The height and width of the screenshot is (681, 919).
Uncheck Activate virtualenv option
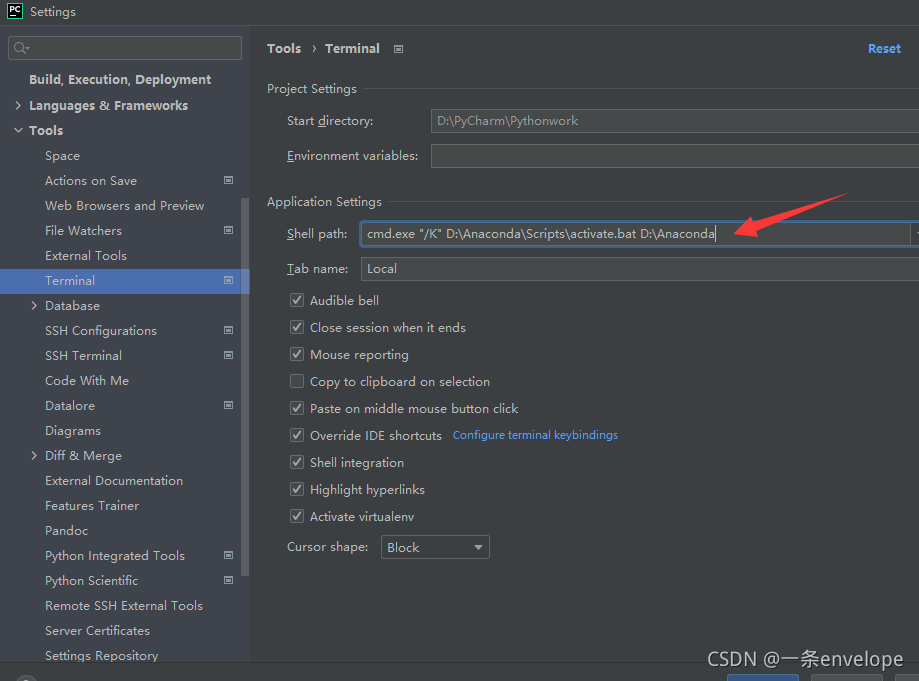pos(297,516)
